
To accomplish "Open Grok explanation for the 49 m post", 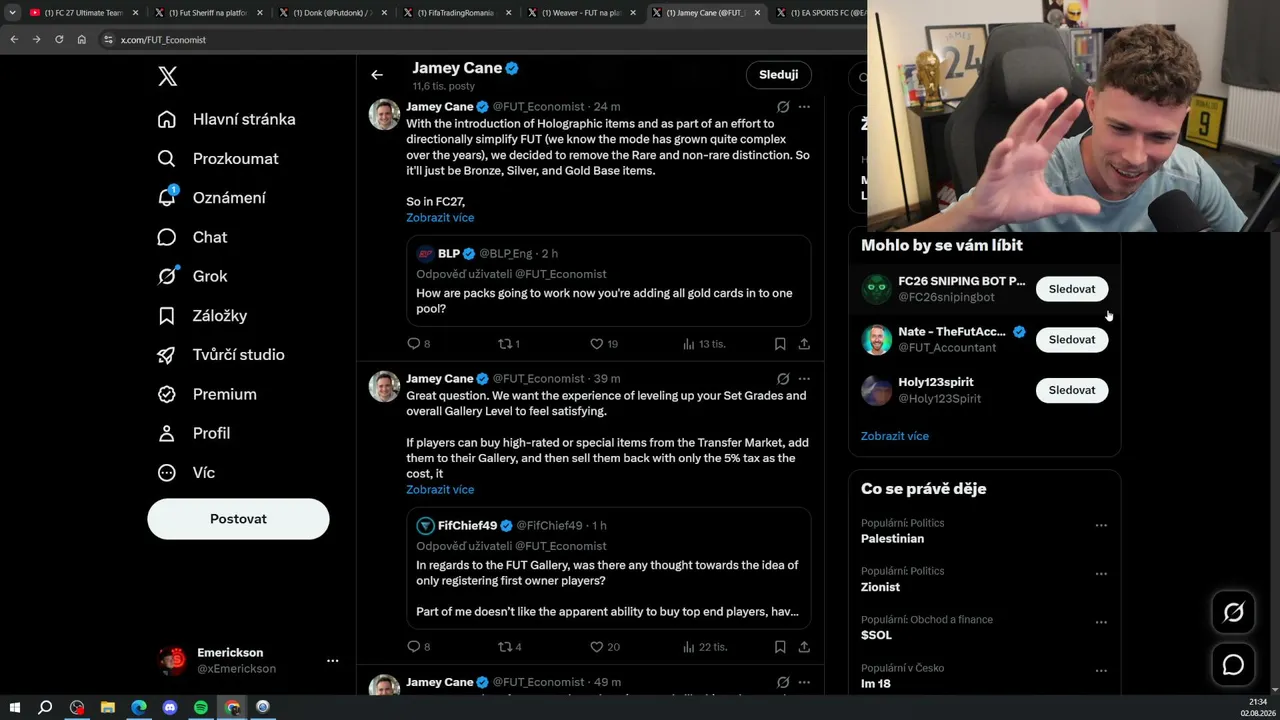I will [783, 682].
